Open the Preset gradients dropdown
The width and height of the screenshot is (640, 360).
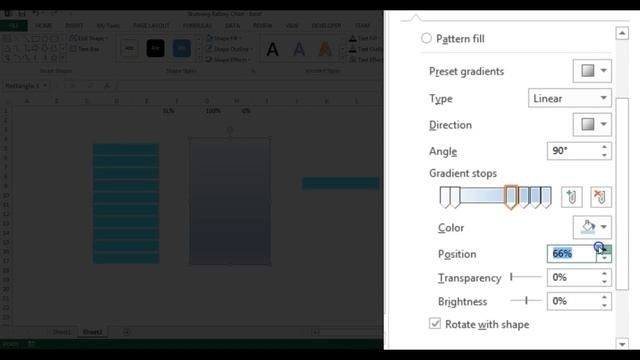click(x=592, y=71)
